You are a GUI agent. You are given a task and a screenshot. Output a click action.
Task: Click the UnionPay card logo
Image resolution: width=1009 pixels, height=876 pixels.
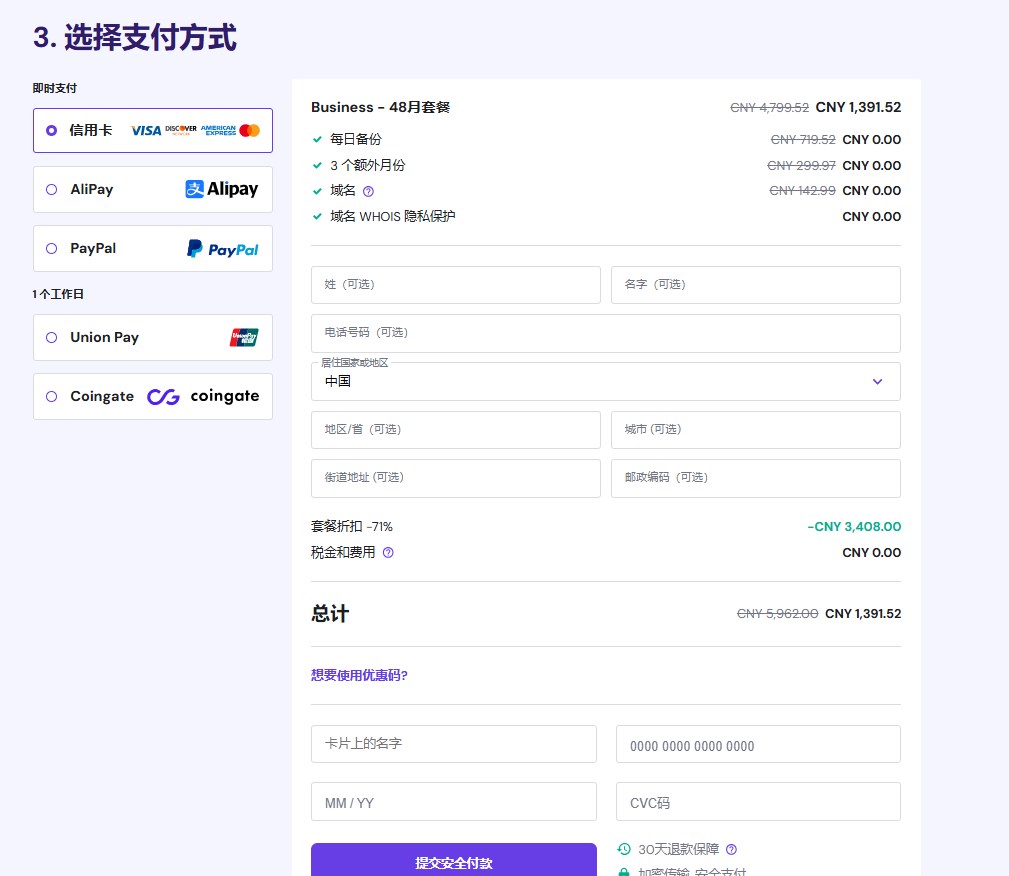pos(243,338)
